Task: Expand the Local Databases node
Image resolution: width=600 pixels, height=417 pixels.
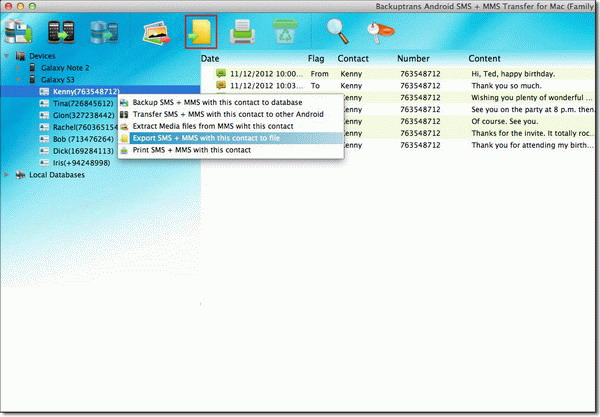Action: point(7,175)
